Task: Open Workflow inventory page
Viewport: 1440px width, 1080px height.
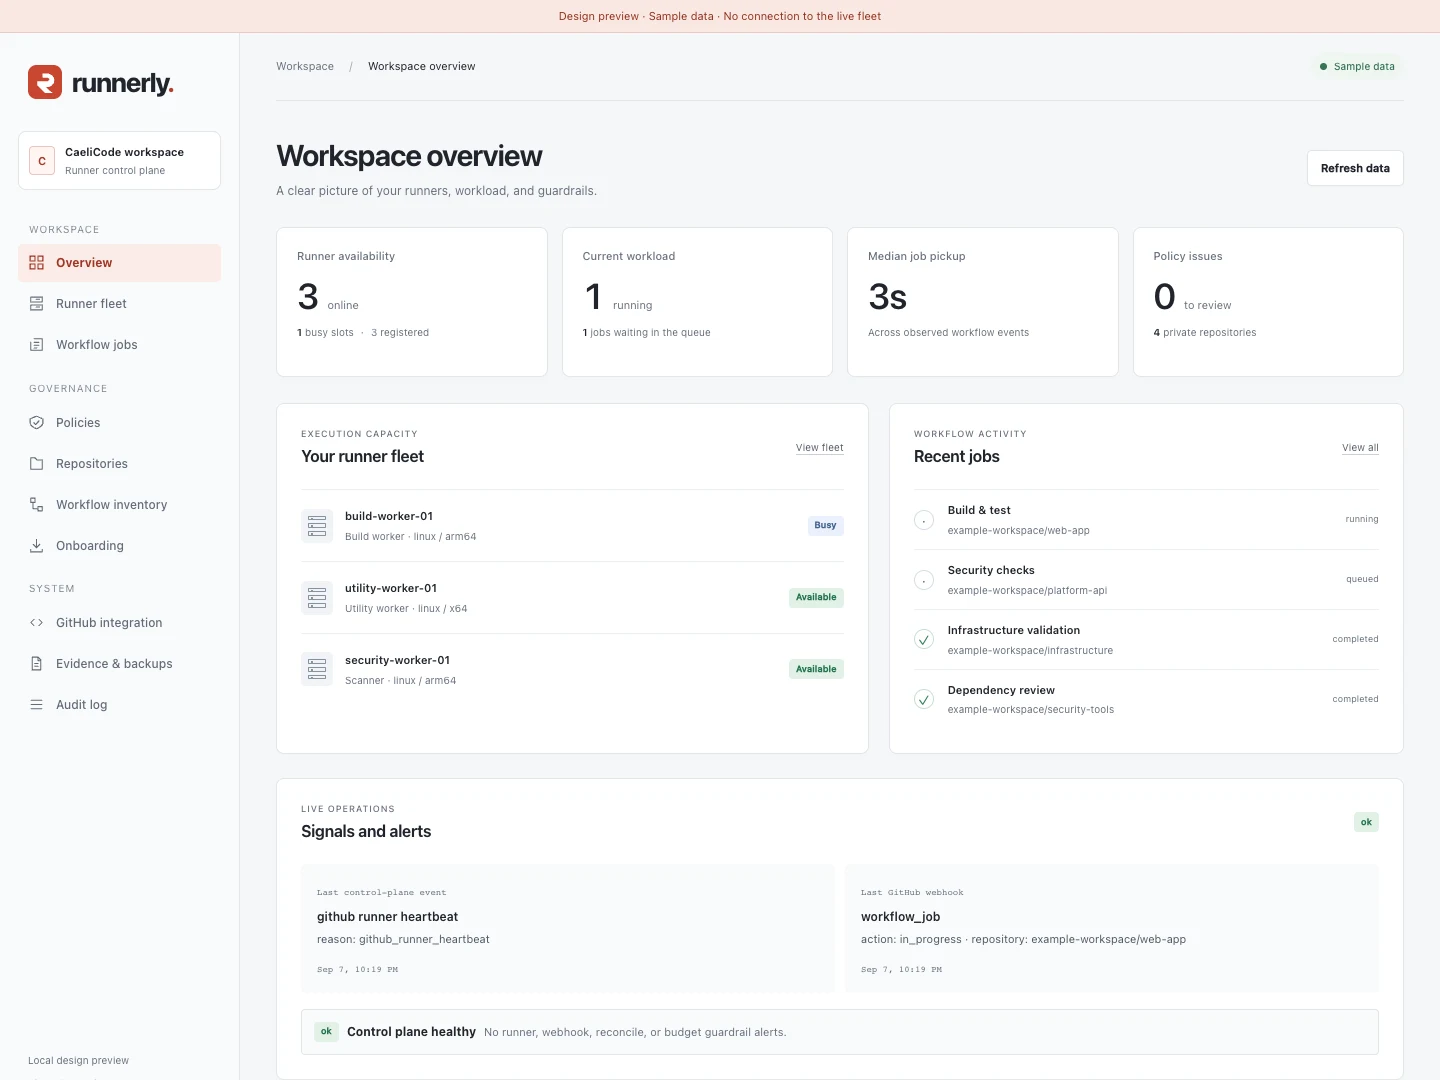Action: coord(119,505)
